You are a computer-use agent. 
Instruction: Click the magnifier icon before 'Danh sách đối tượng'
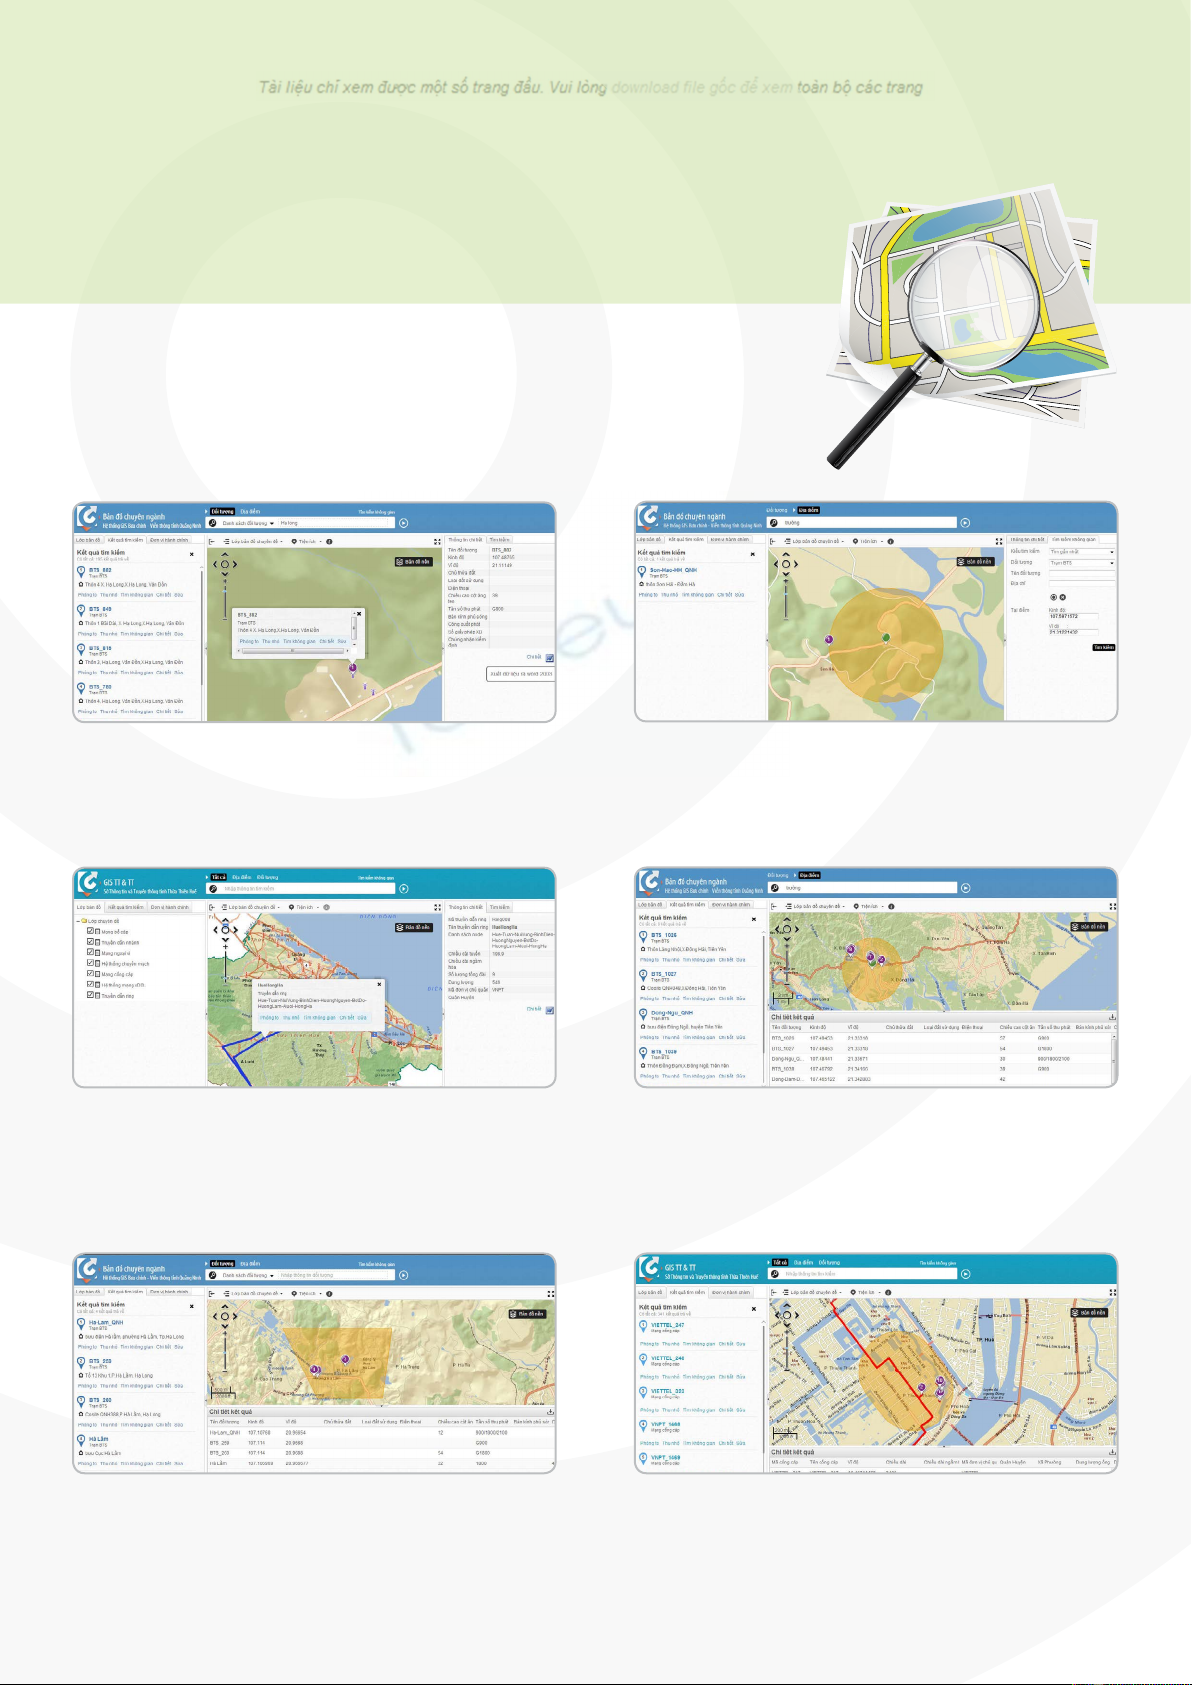[213, 523]
